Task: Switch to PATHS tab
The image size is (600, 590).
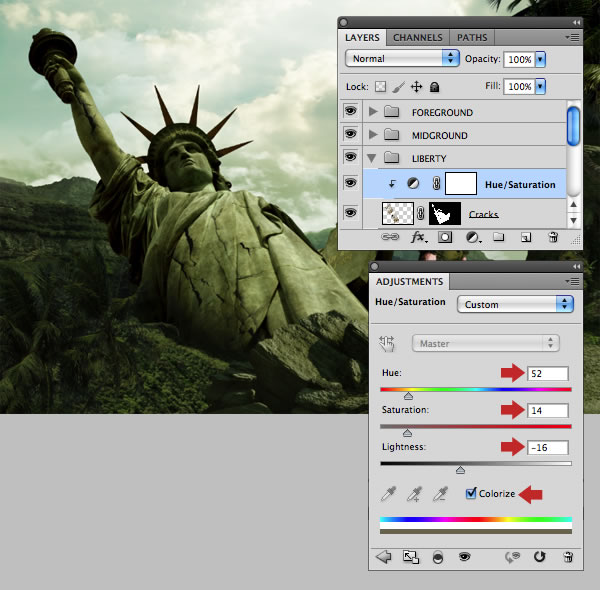Action: tap(472, 37)
